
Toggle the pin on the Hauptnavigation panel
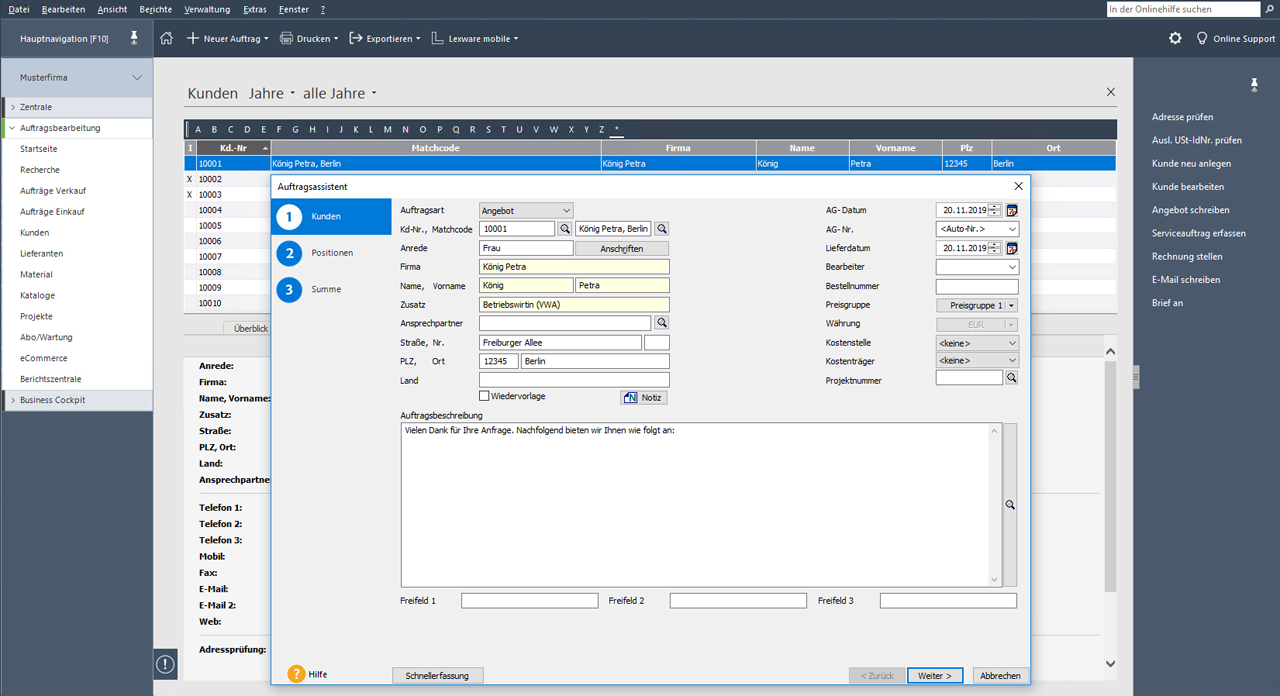pyautogui.click(x=133, y=38)
